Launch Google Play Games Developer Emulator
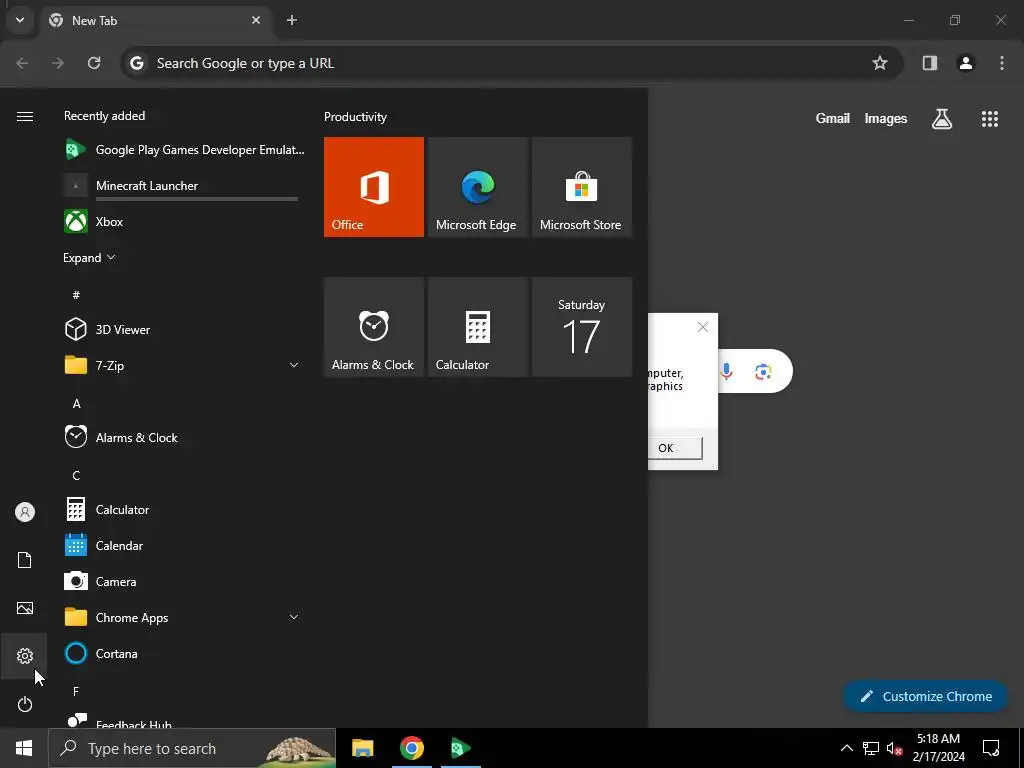1024x768 pixels. tap(184, 150)
